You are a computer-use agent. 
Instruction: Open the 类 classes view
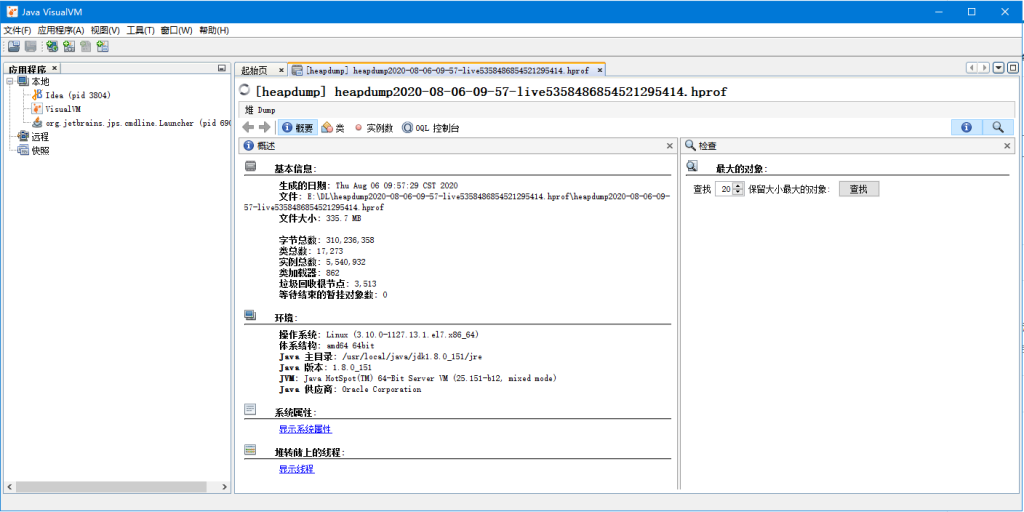[333, 128]
